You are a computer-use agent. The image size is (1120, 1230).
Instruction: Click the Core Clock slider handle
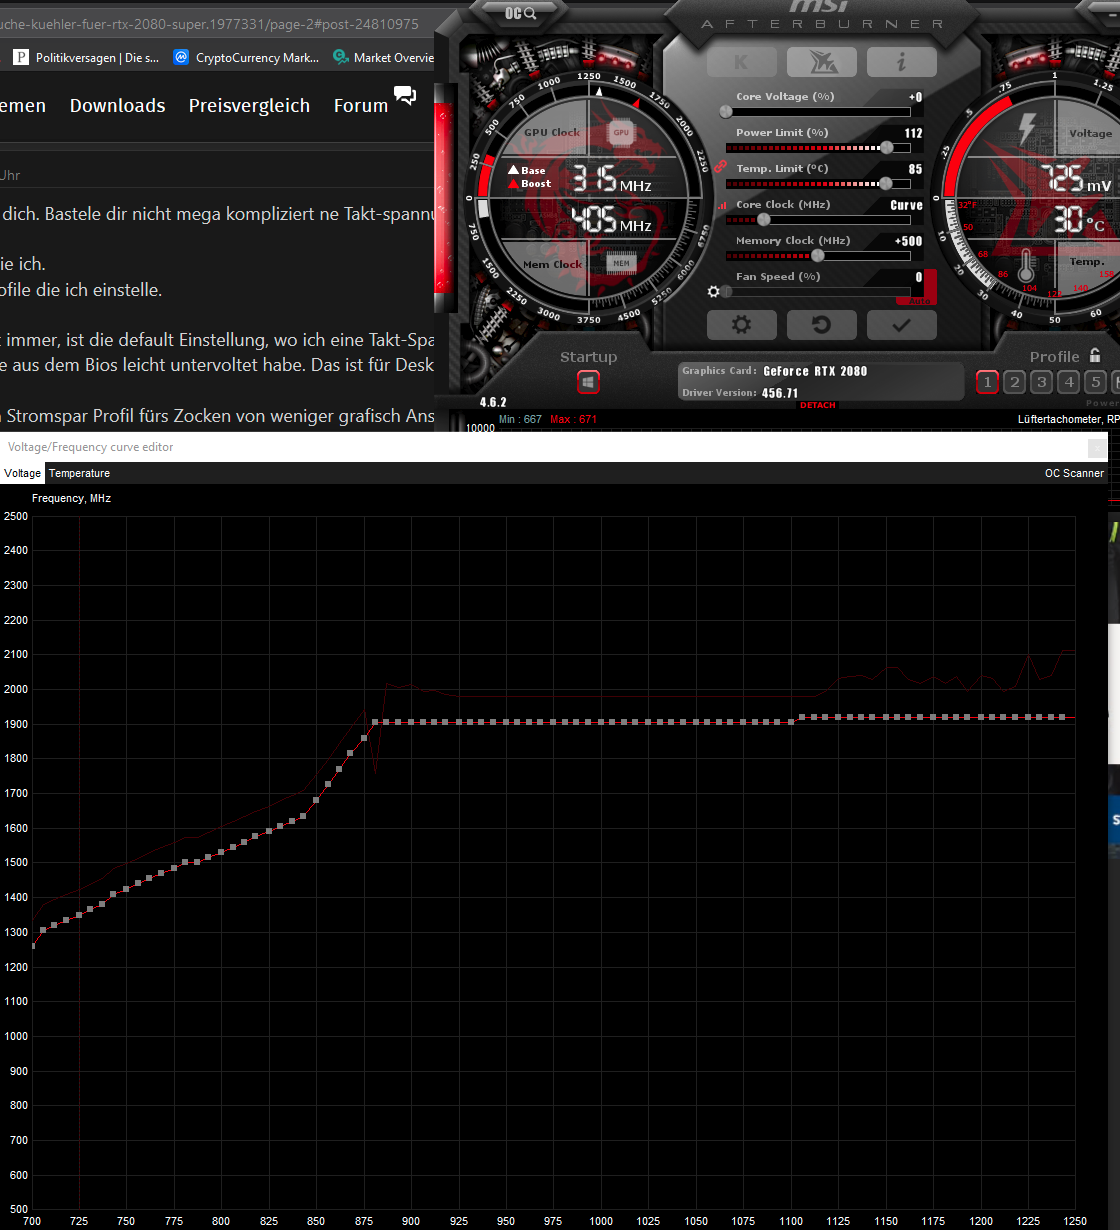[x=763, y=219]
